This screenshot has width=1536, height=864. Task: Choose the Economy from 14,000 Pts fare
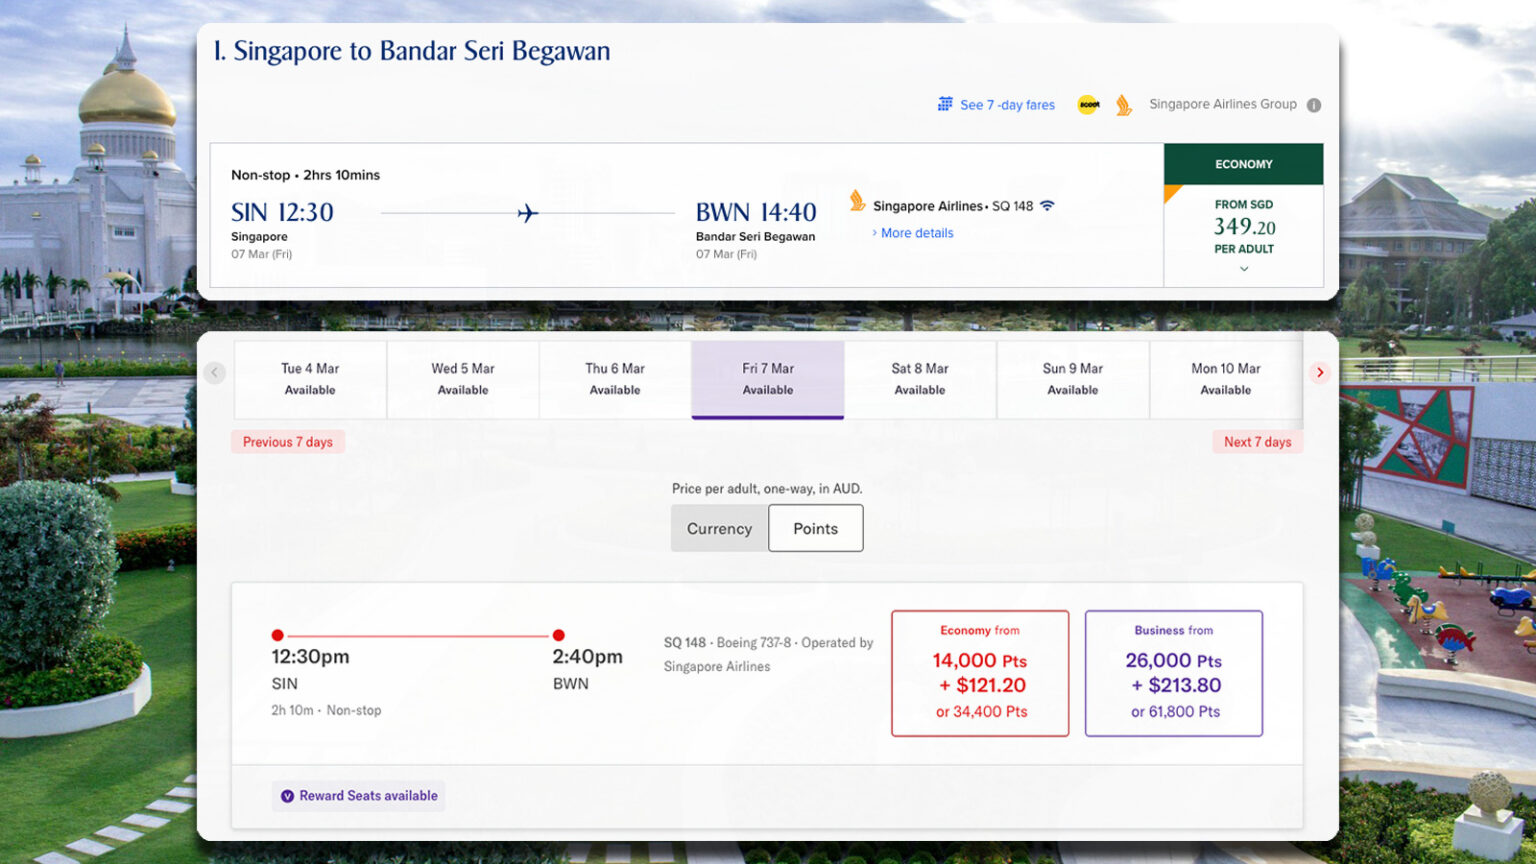(x=980, y=673)
